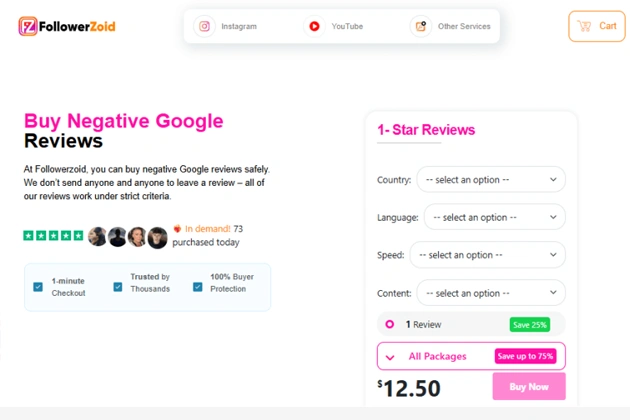Open the Instagram services icon
The height and width of the screenshot is (420, 630).
tap(205, 26)
